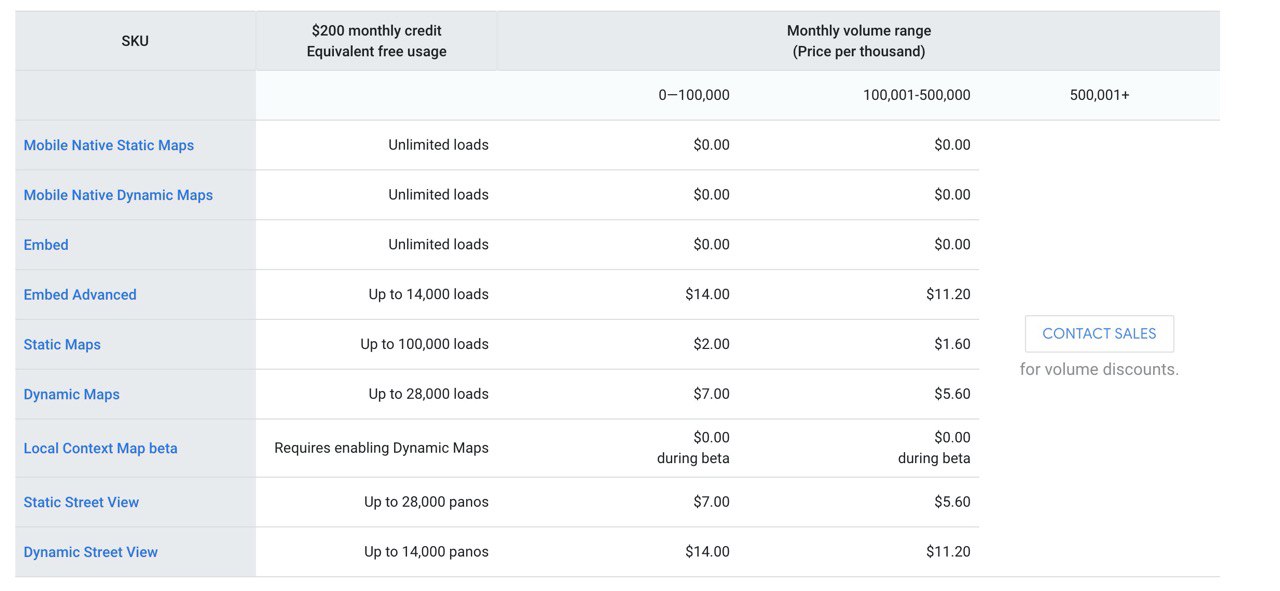The image size is (1280, 591).
Task: Open the Mobile Native Static Maps link
Action: (x=109, y=145)
